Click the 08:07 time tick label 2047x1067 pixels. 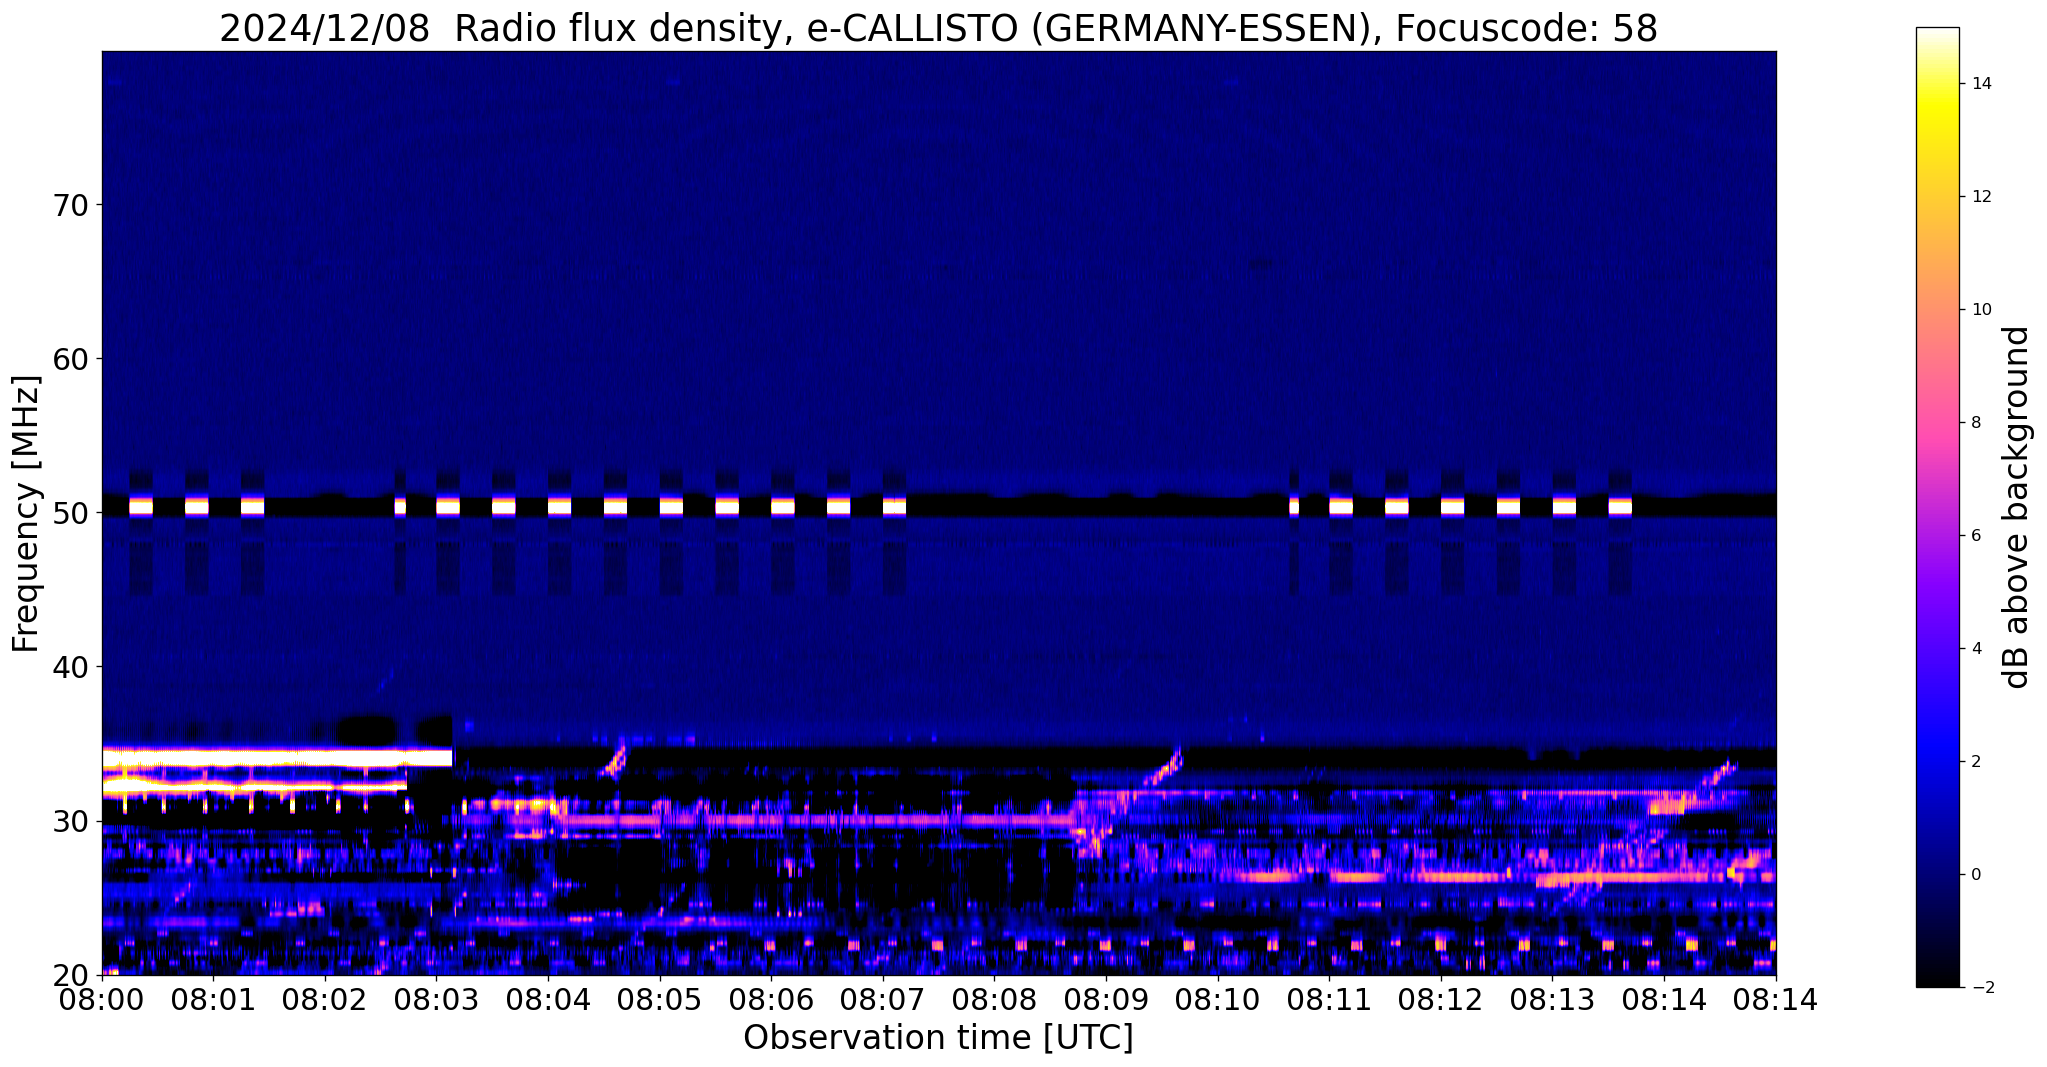[883, 999]
